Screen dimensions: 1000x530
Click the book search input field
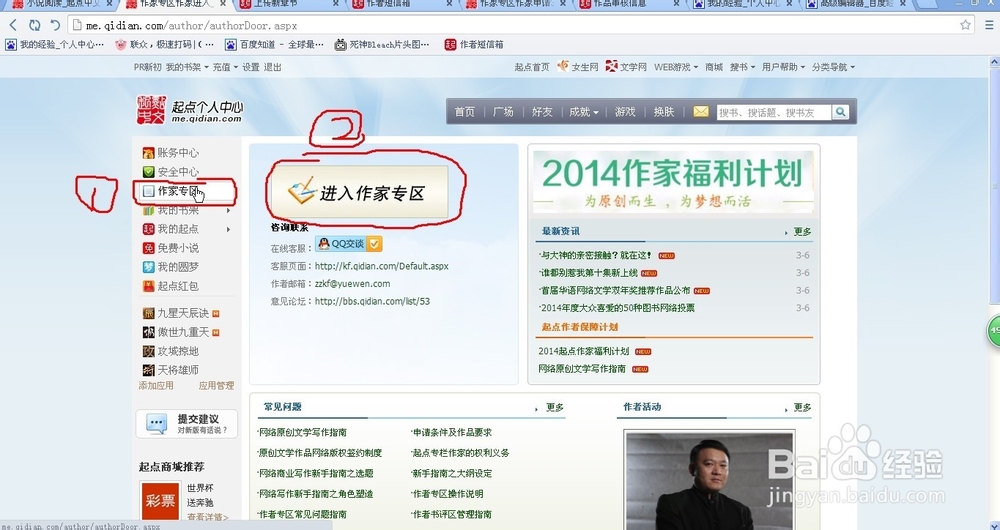(774, 112)
